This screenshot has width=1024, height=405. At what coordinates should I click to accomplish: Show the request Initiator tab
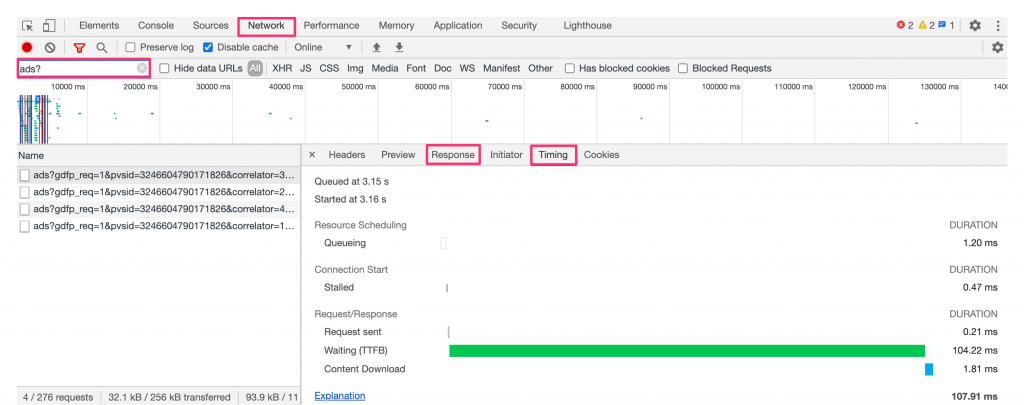(x=506, y=155)
